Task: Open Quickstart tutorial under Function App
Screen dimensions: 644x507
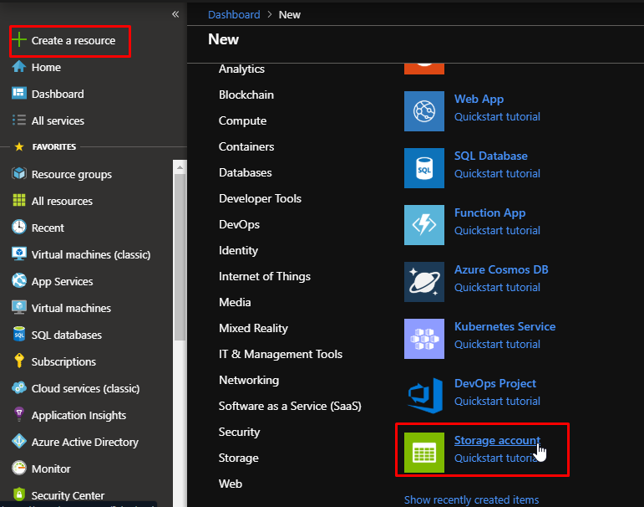Action: (497, 230)
